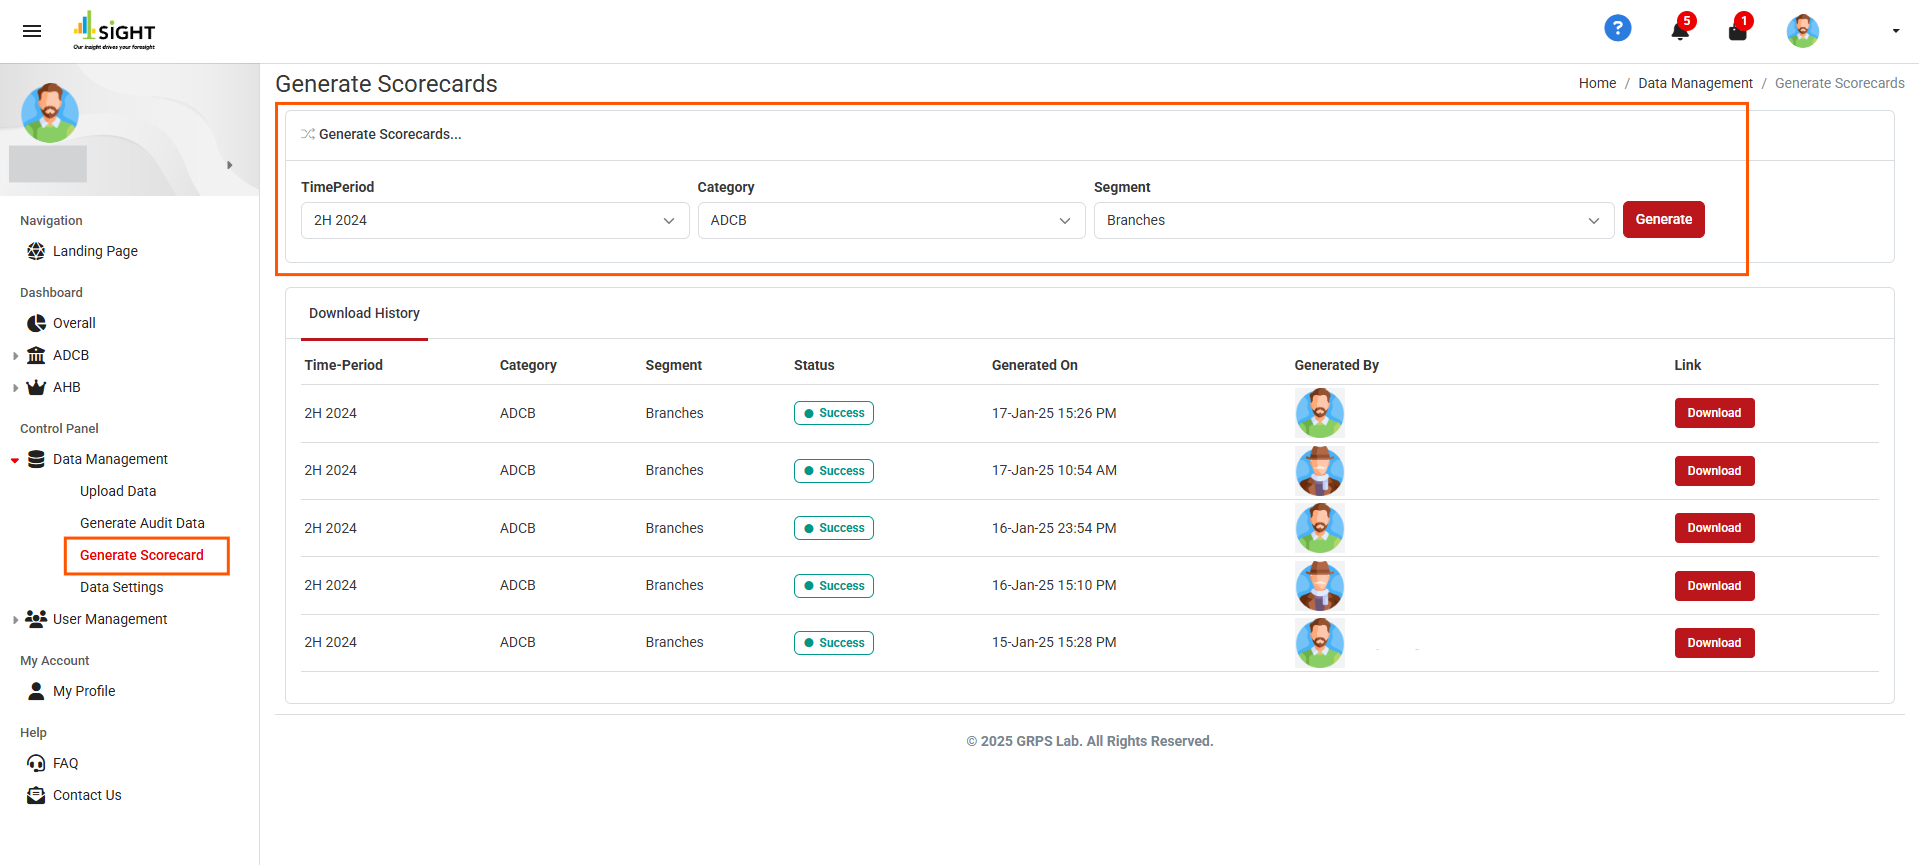Image resolution: width=1919 pixels, height=865 pixels.
Task: Open the Segment dropdown showing Branches
Action: point(1354,220)
